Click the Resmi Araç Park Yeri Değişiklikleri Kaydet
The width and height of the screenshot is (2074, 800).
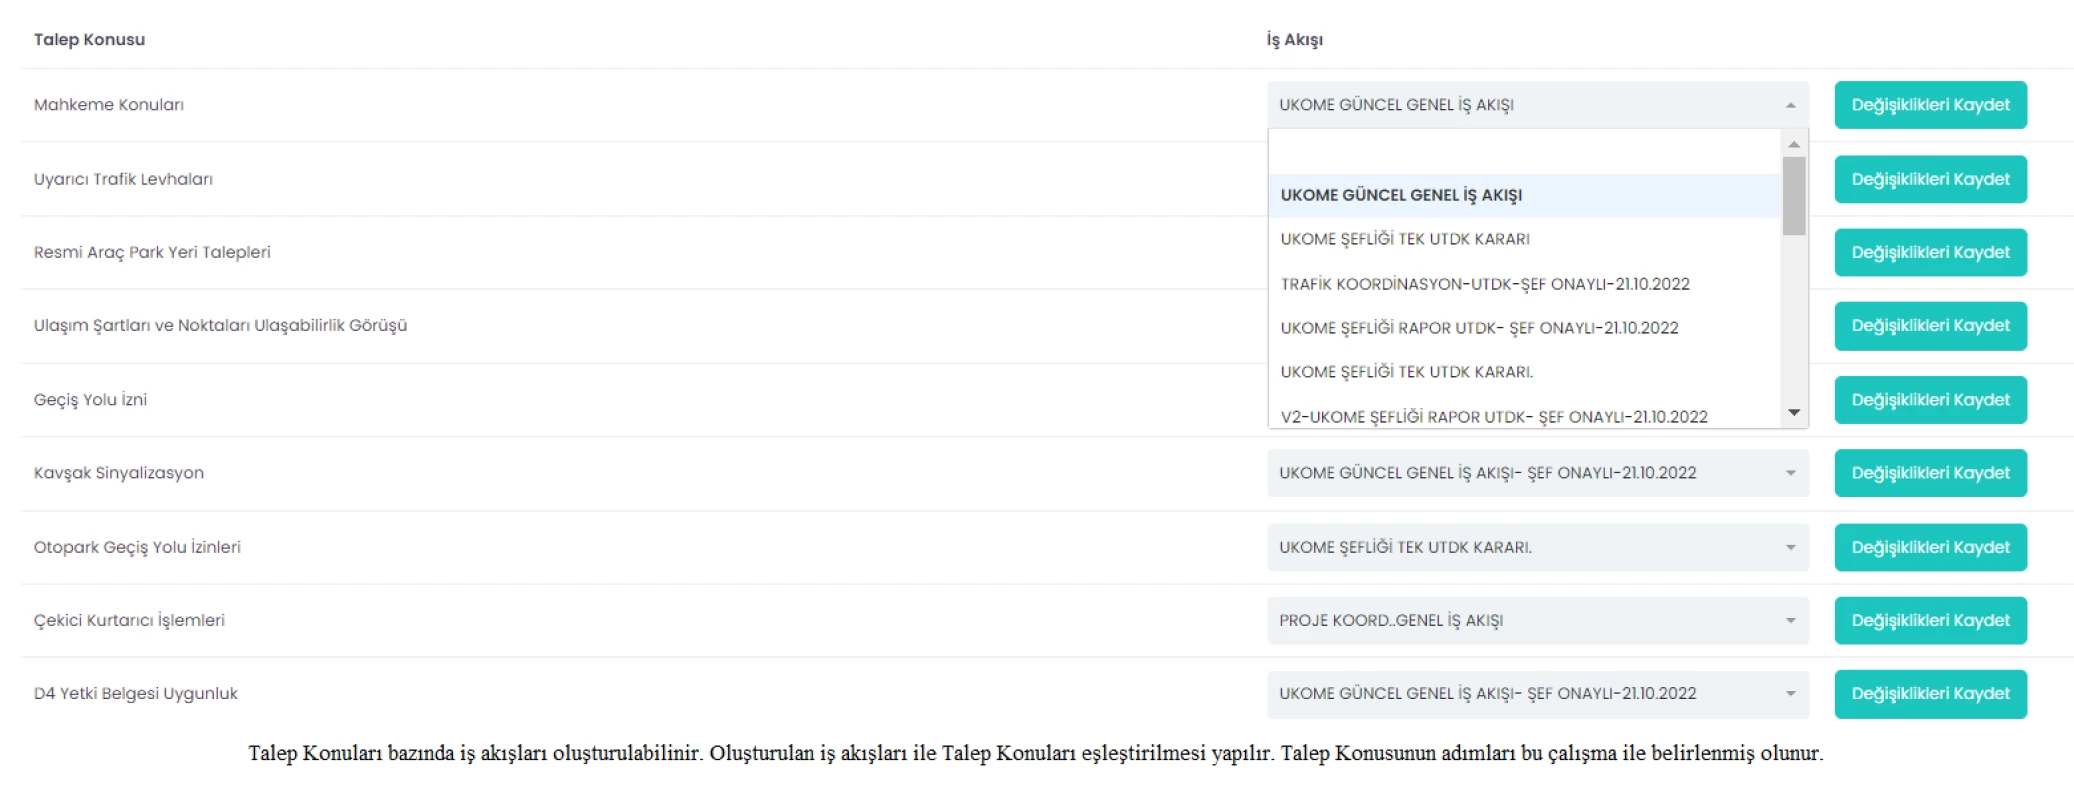click(x=1930, y=252)
